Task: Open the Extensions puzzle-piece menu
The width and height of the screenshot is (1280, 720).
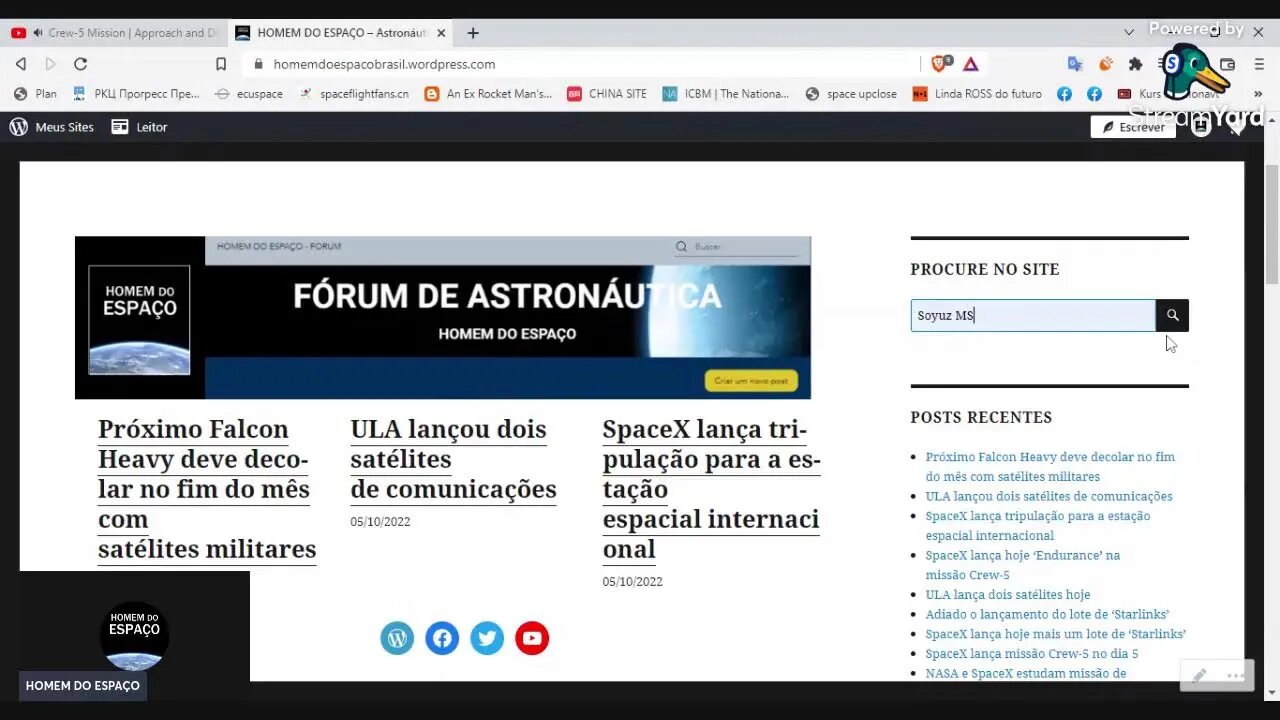Action: point(1136,64)
